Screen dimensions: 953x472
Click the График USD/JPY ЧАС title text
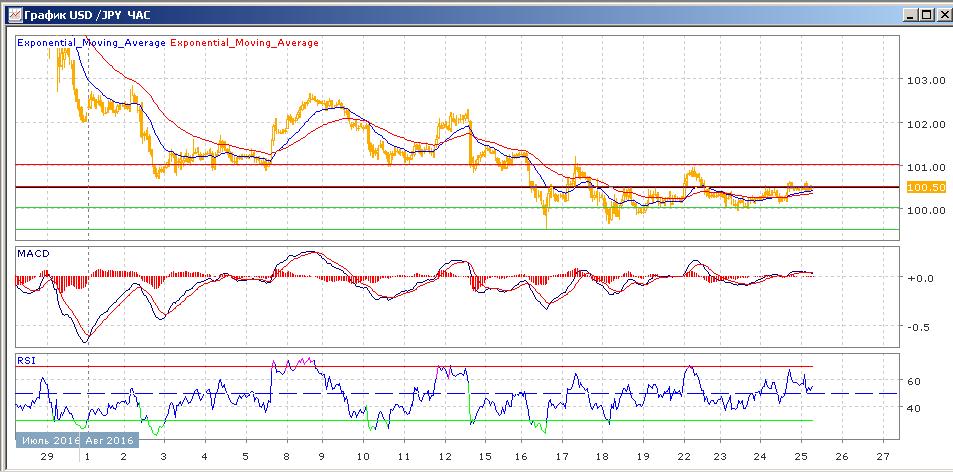pyautogui.click(x=88, y=14)
